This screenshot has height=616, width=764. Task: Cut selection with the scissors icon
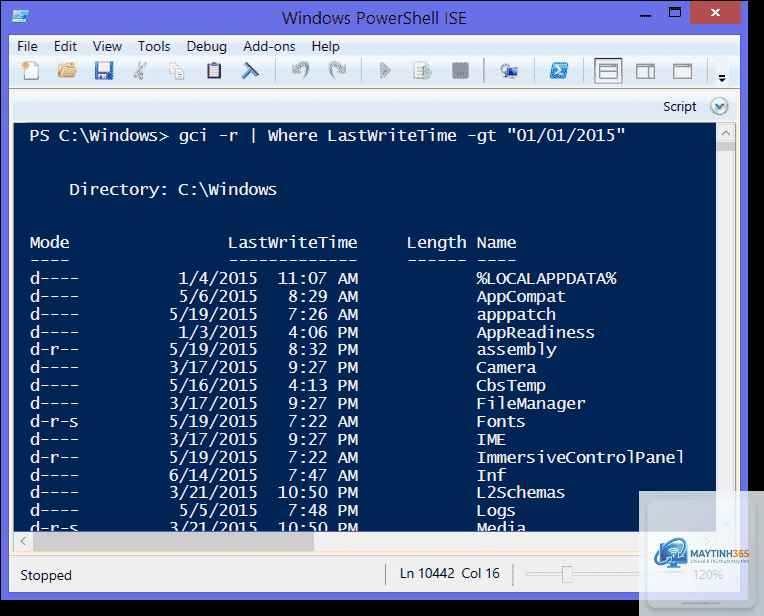(x=140, y=71)
